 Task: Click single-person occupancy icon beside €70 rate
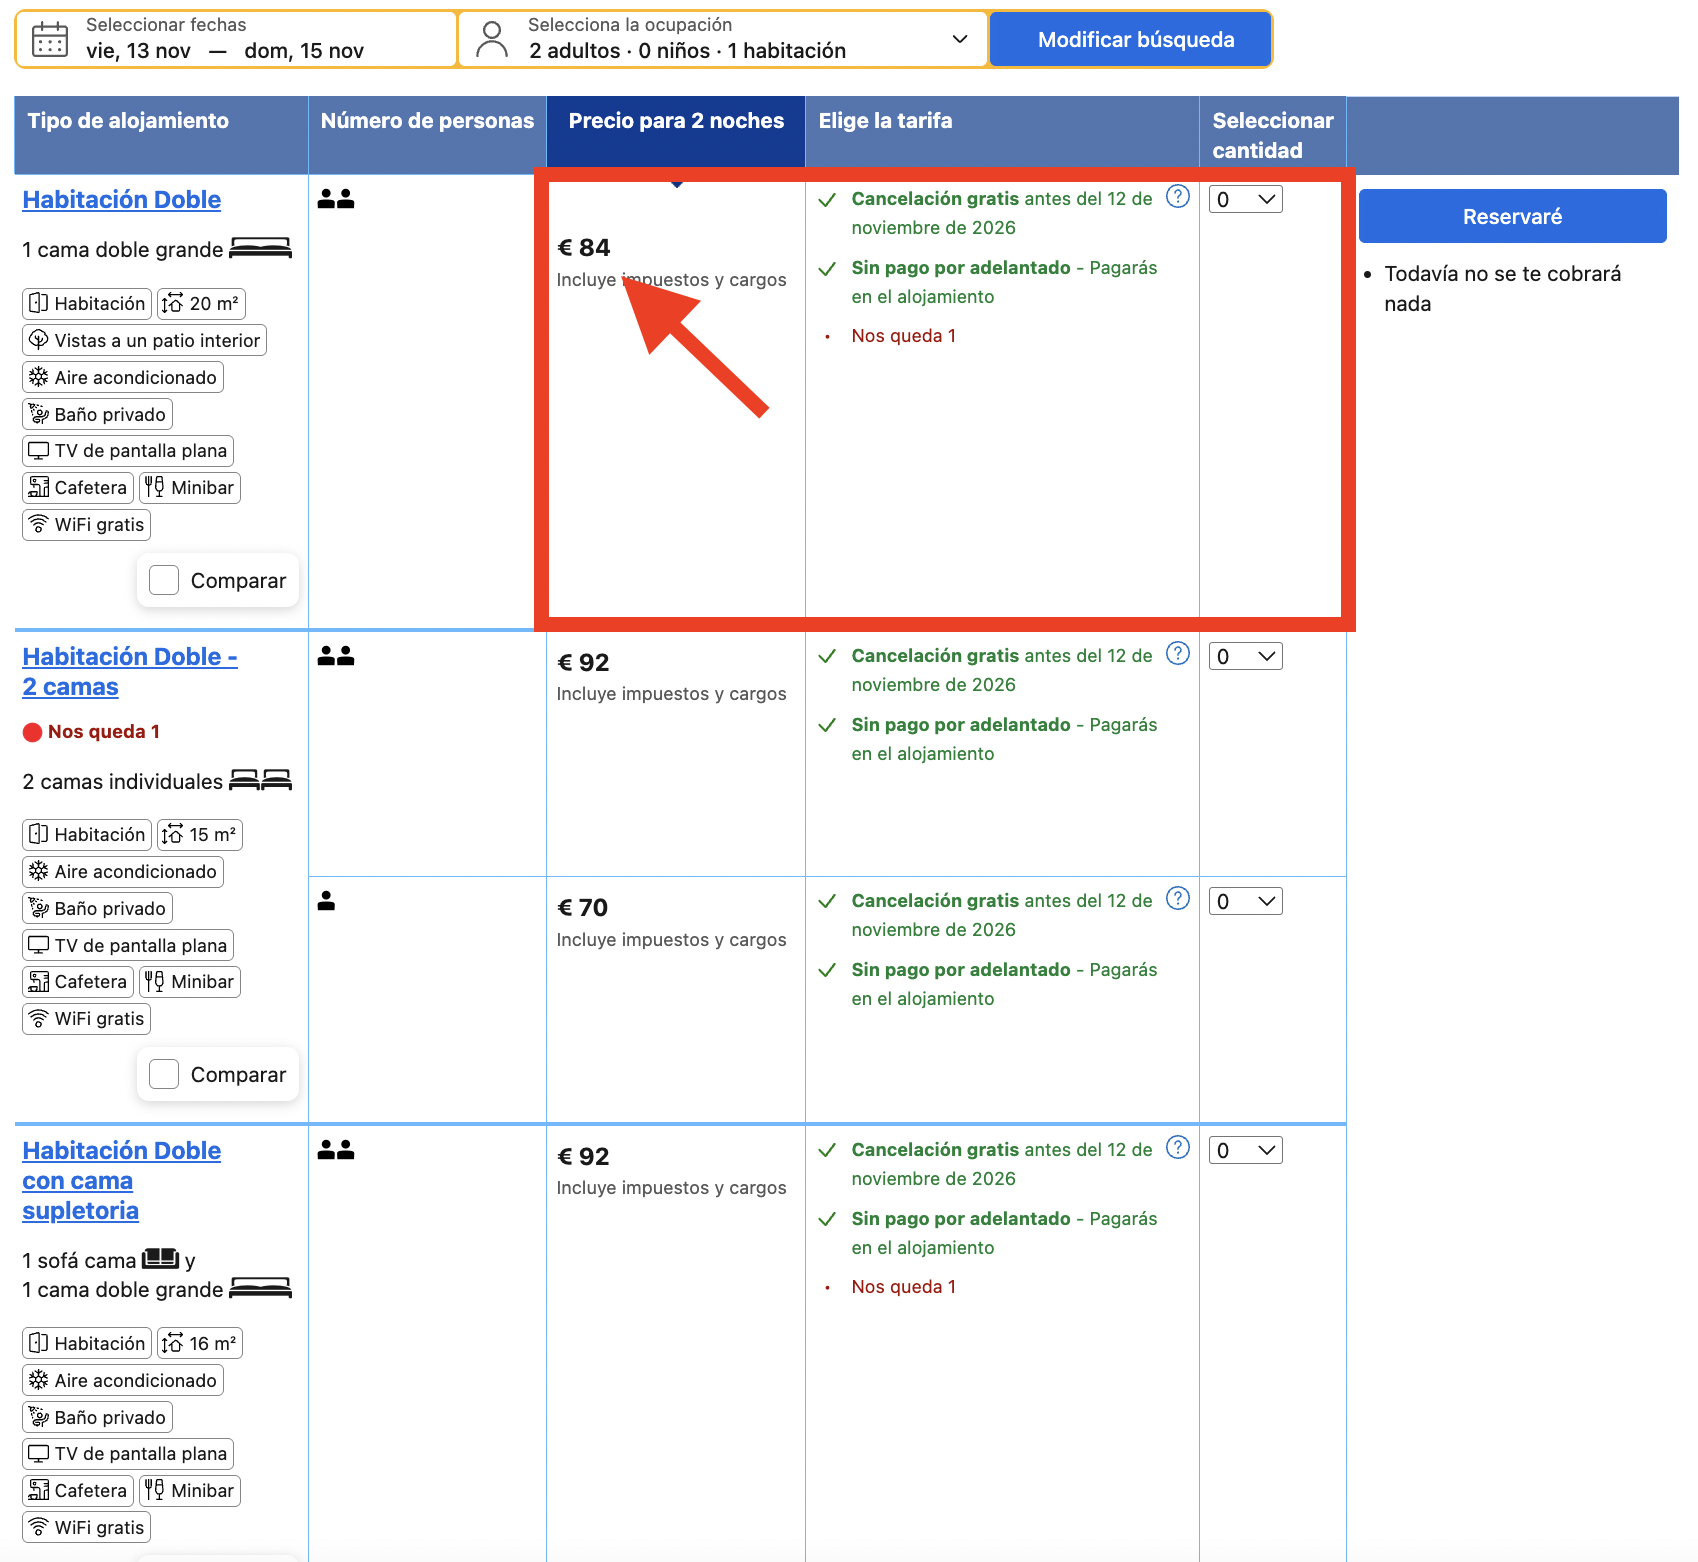click(326, 901)
